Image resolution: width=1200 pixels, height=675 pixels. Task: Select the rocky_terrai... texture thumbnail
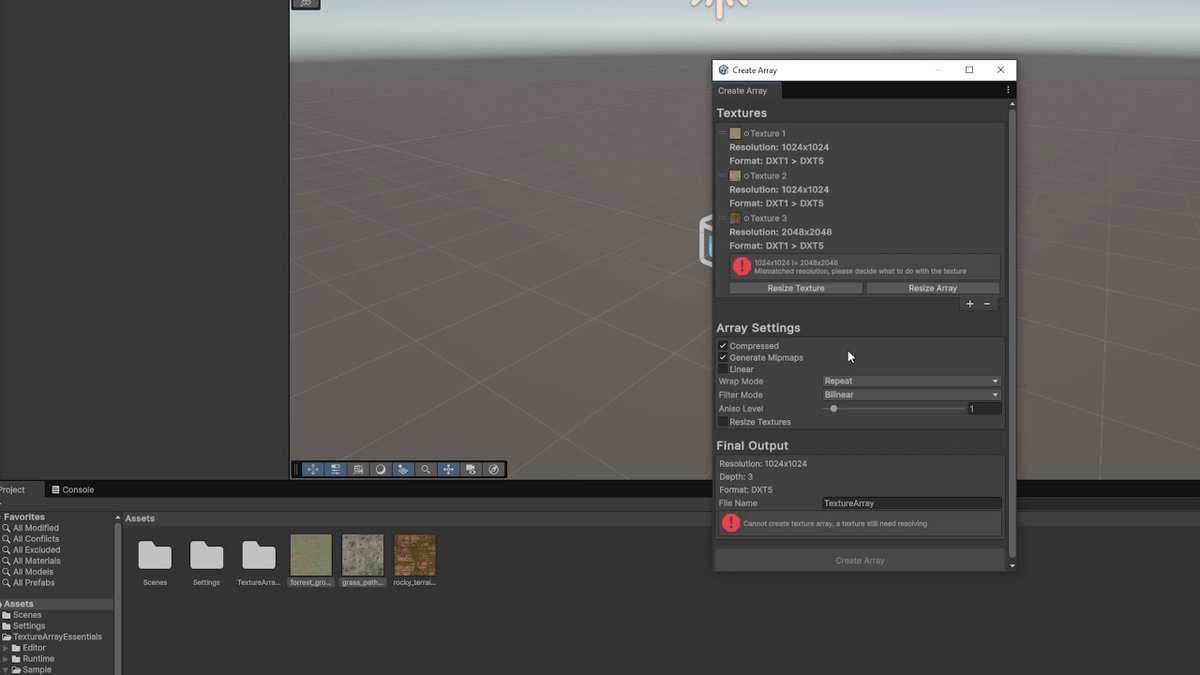(x=414, y=554)
